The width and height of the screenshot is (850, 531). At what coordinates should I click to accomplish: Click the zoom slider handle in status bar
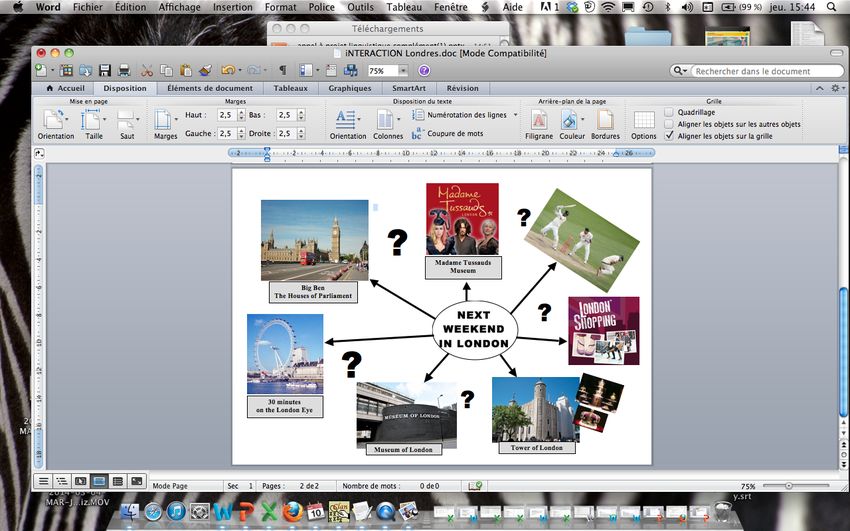789,486
